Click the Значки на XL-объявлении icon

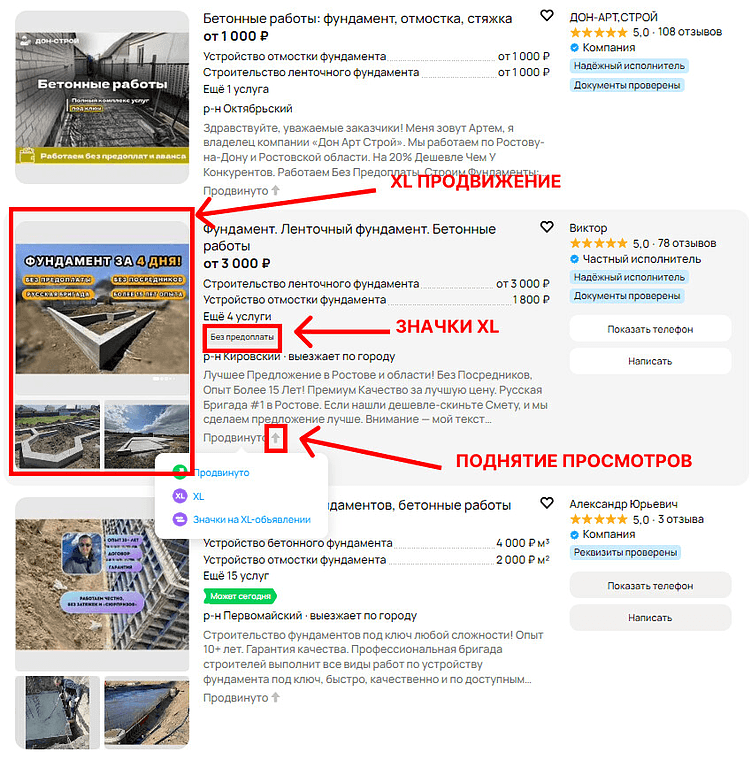pos(180,519)
